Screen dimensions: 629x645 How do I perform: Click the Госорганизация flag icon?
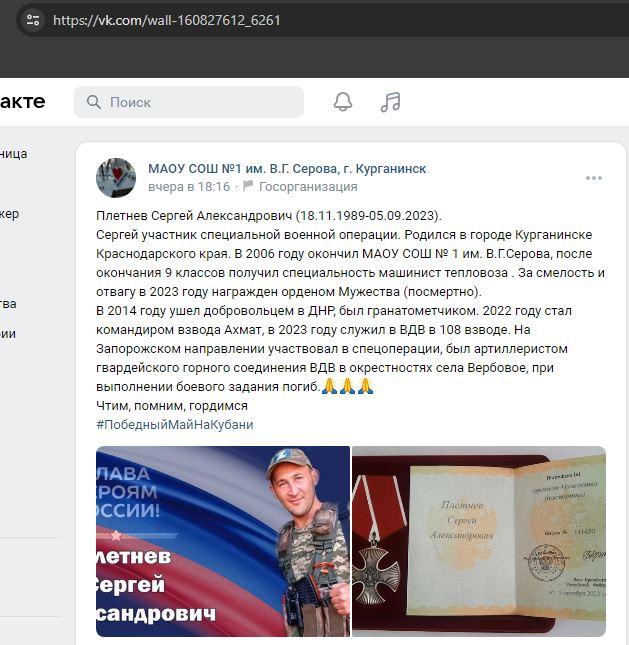[248, 186]
